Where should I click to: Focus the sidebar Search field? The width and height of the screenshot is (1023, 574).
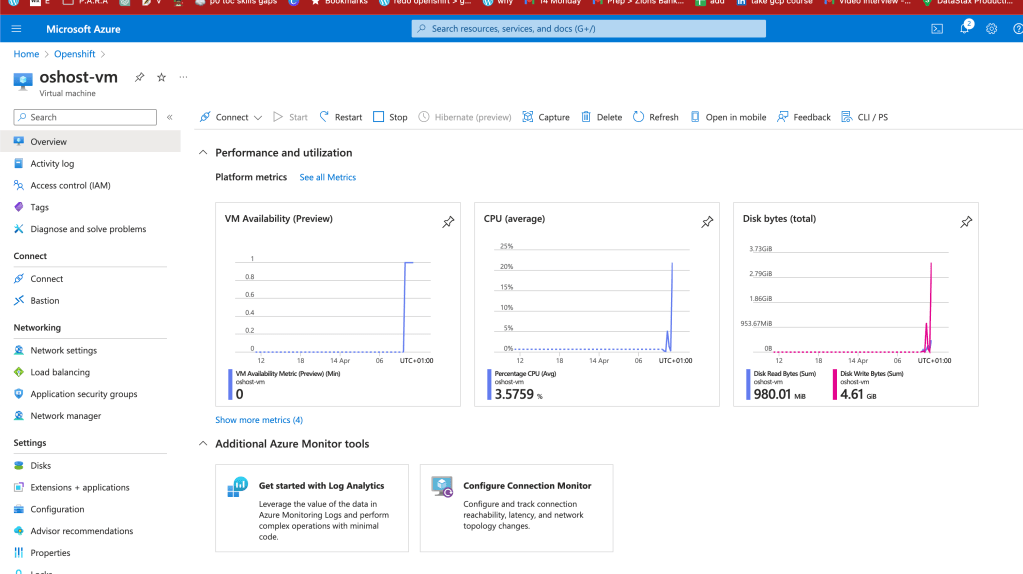coord(85,117)
